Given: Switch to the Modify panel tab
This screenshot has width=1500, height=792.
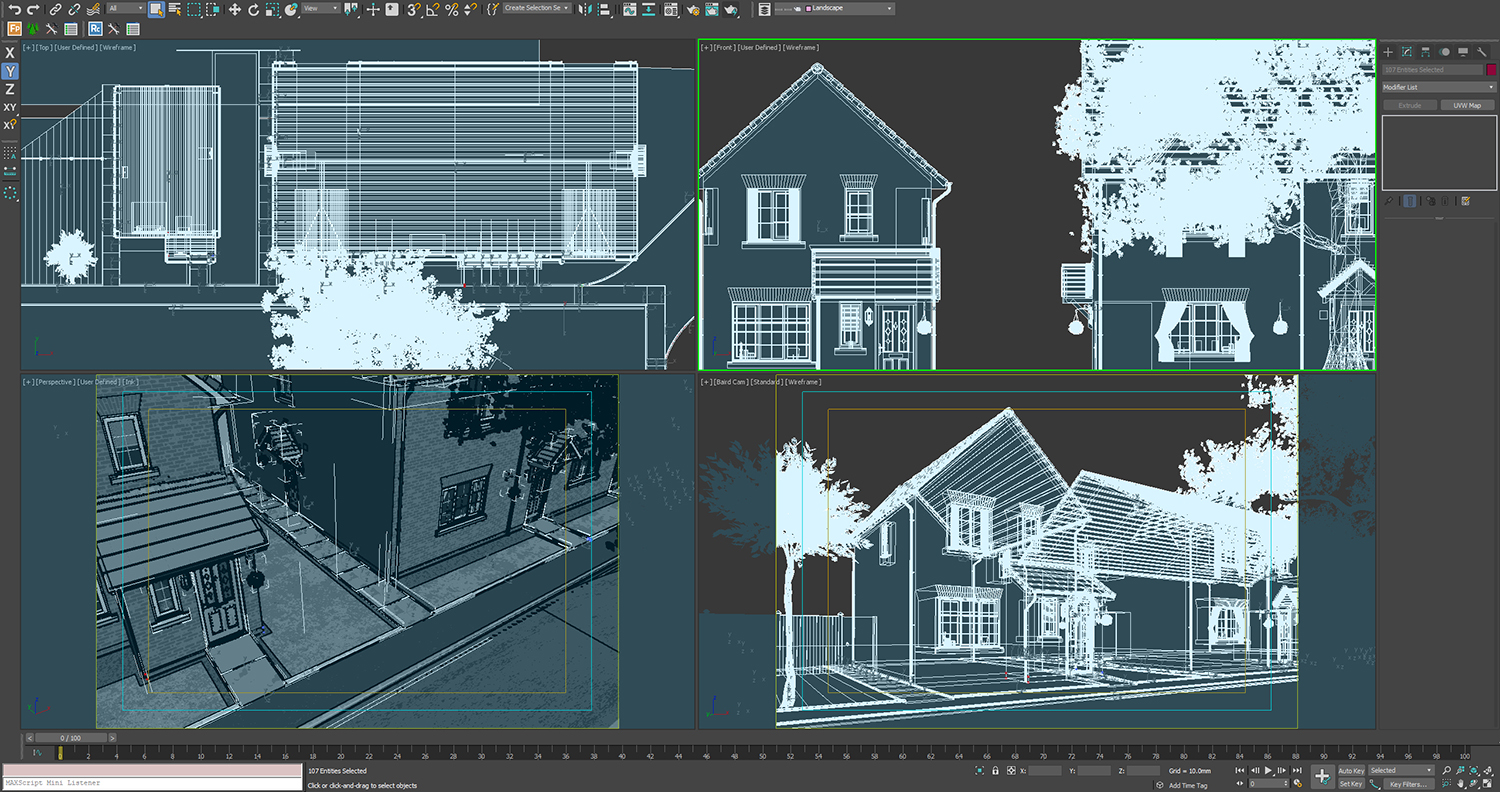Looking at the screenshot, I should (1407, 52).
